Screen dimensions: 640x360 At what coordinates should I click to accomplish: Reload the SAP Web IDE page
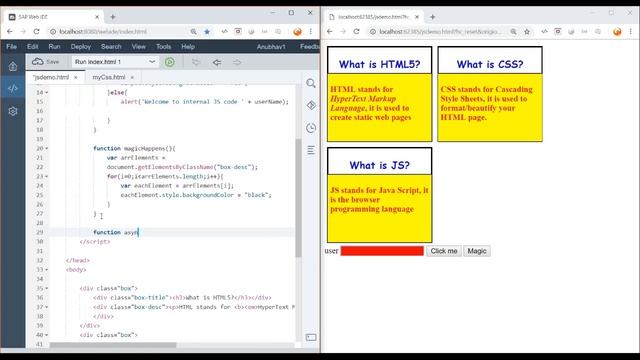36,31
